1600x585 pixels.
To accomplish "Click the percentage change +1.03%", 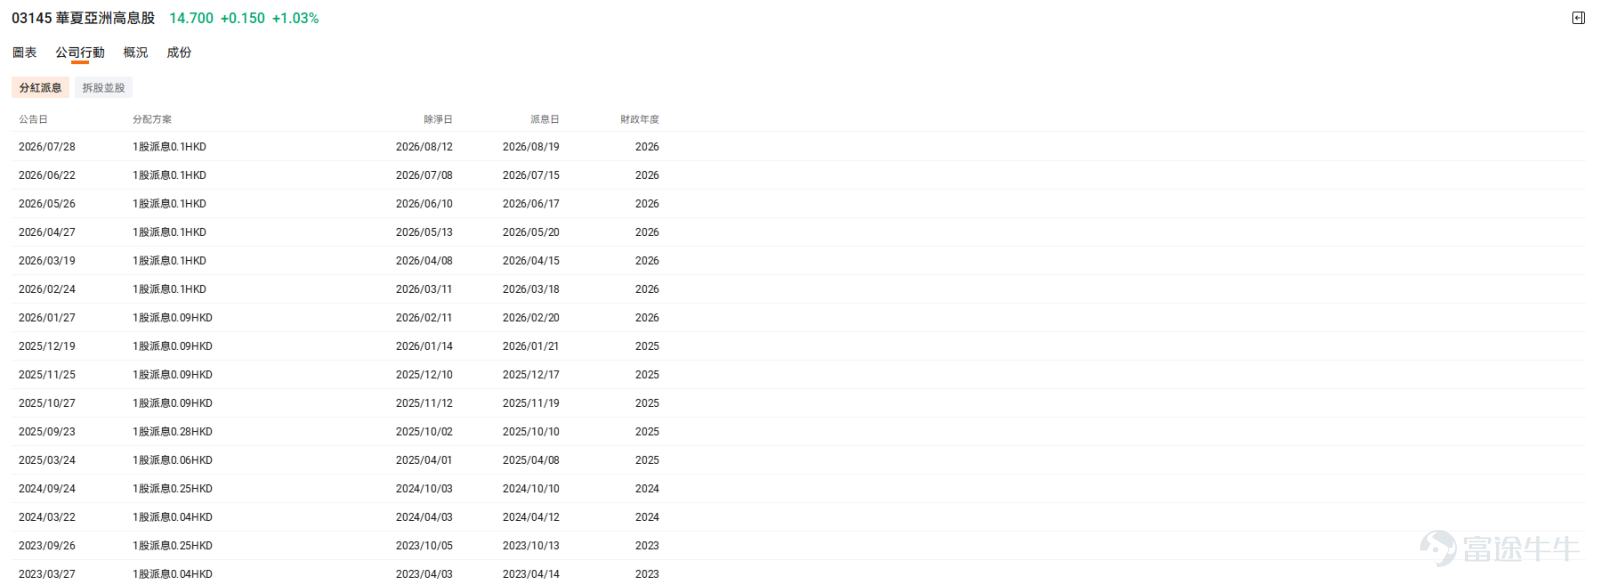I will [296, 18].
